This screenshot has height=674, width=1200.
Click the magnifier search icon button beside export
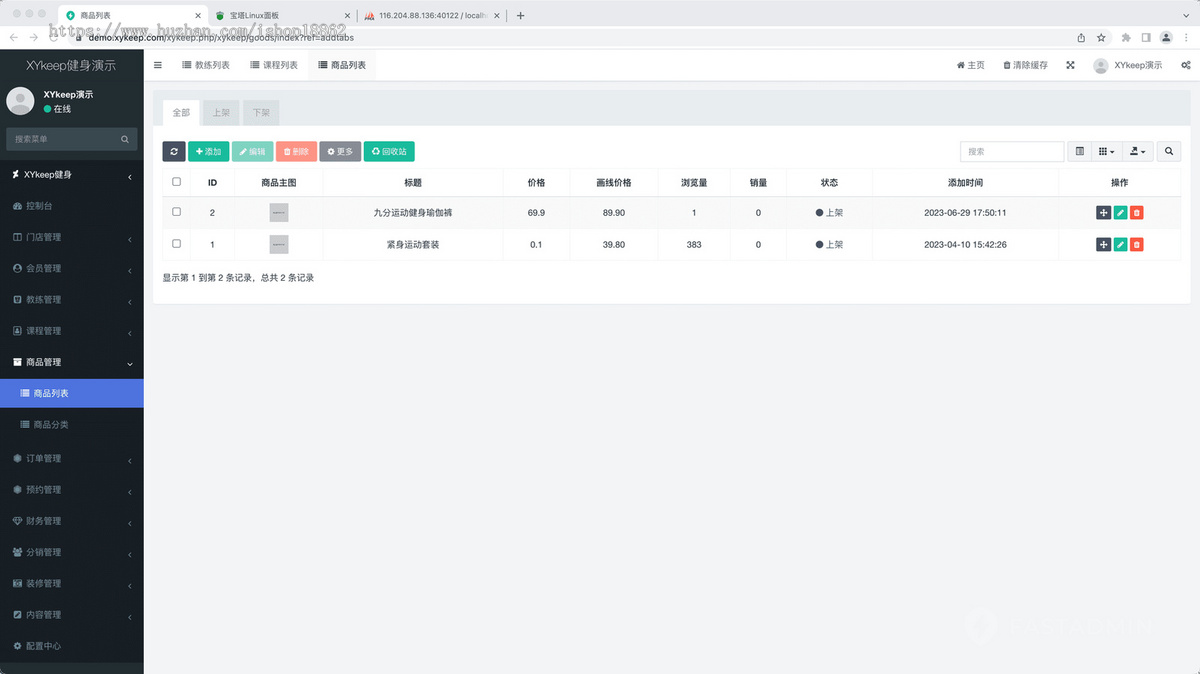click(x=1168, y=152)
